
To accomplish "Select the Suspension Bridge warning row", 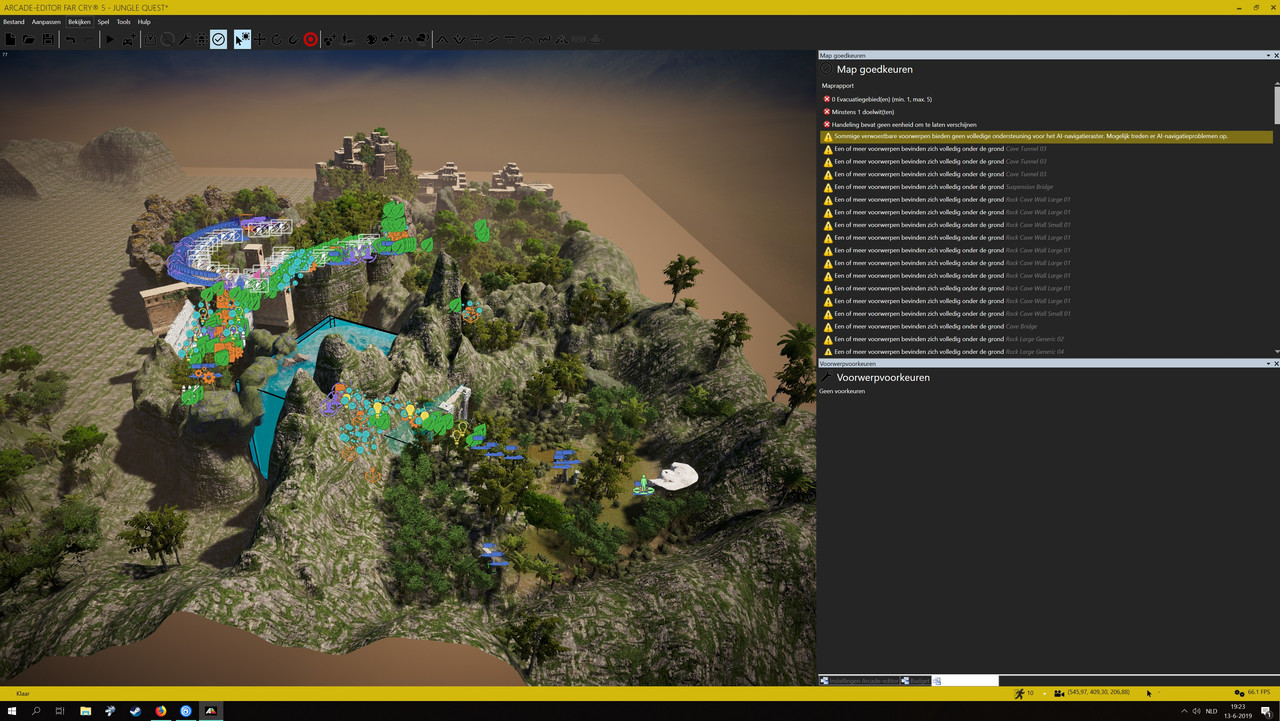I will pyautogui.click(x=1046, y=187).
